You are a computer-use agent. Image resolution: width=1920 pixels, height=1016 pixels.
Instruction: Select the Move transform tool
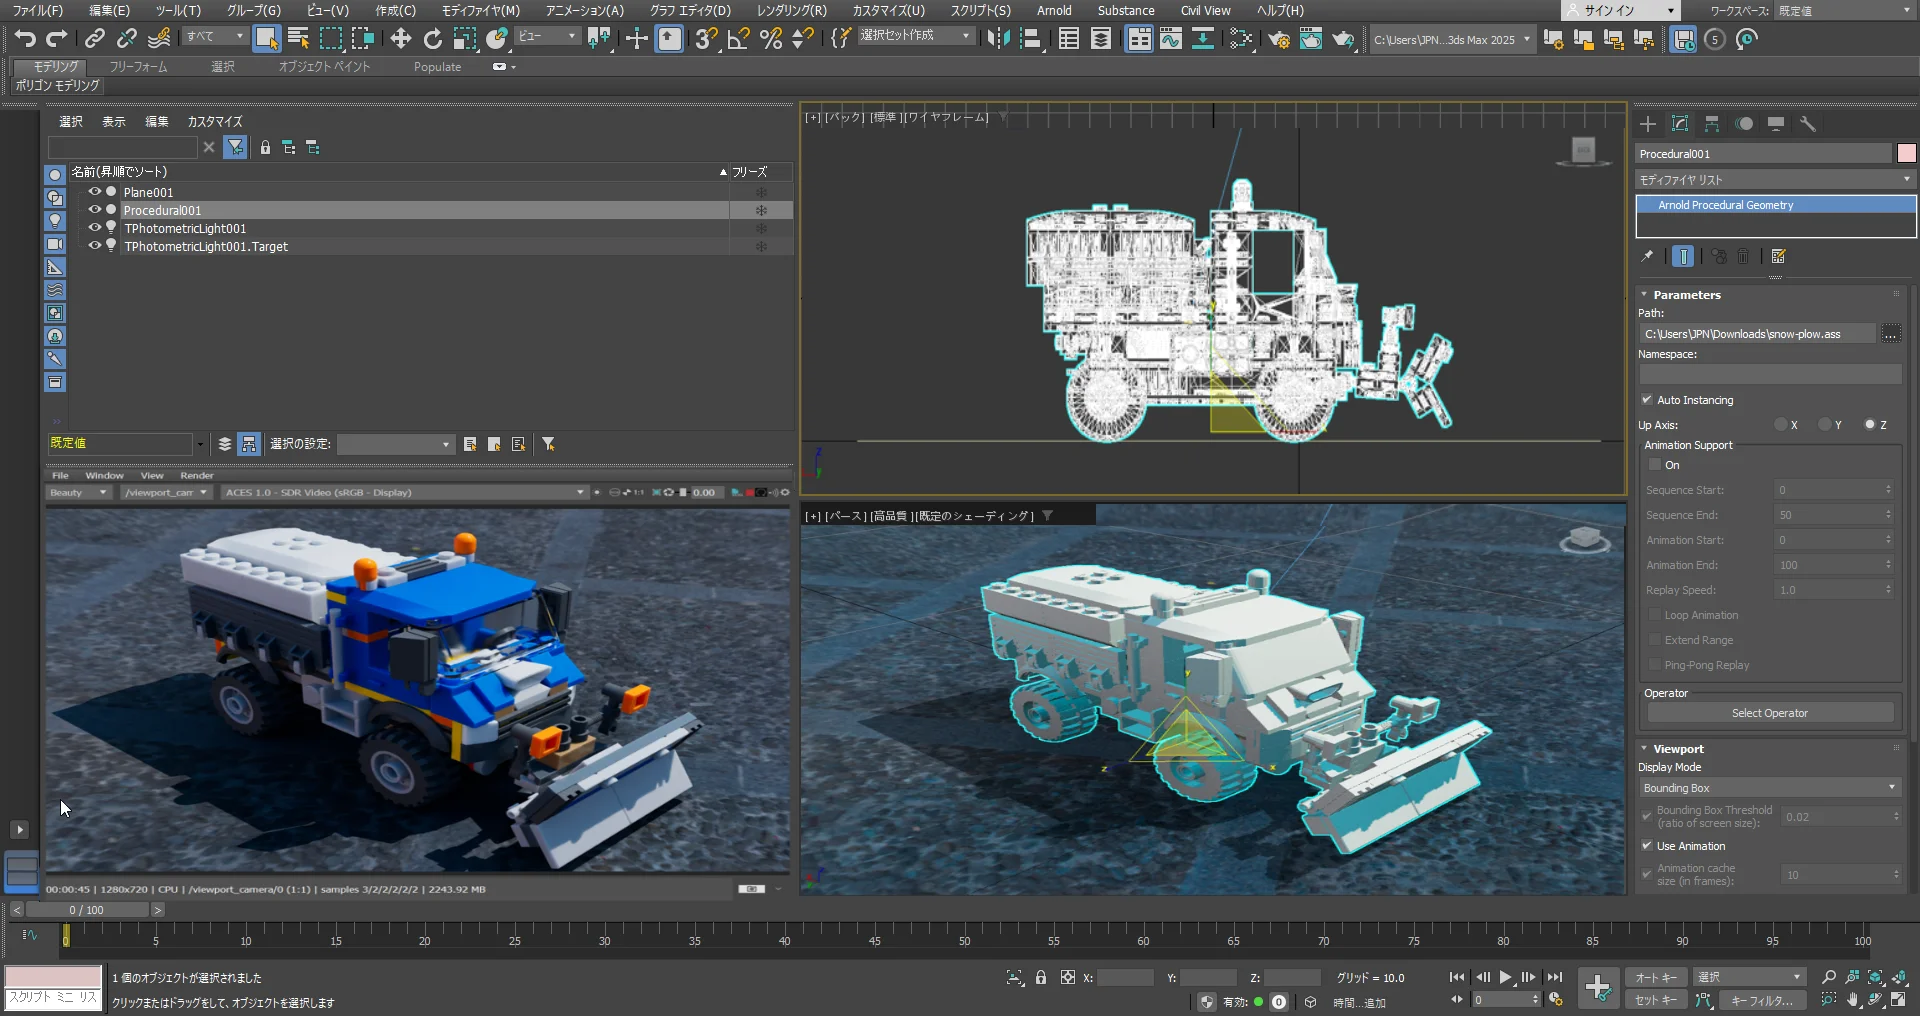coord(400,39)
